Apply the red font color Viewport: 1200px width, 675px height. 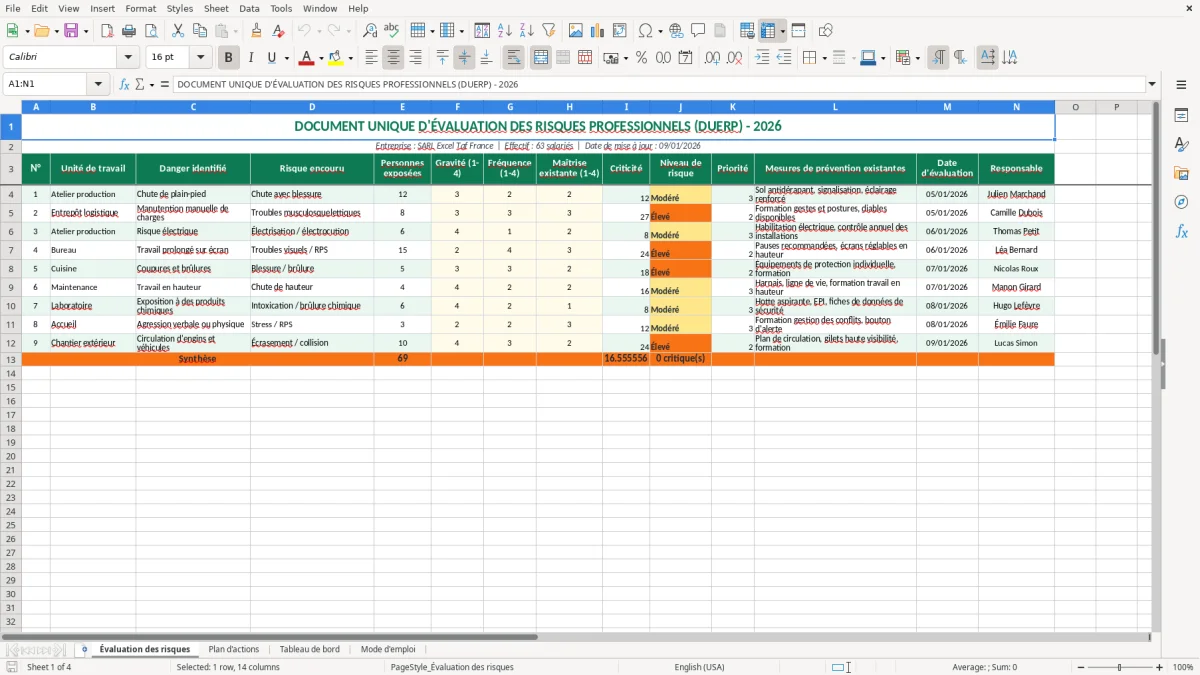click(306, 58)
